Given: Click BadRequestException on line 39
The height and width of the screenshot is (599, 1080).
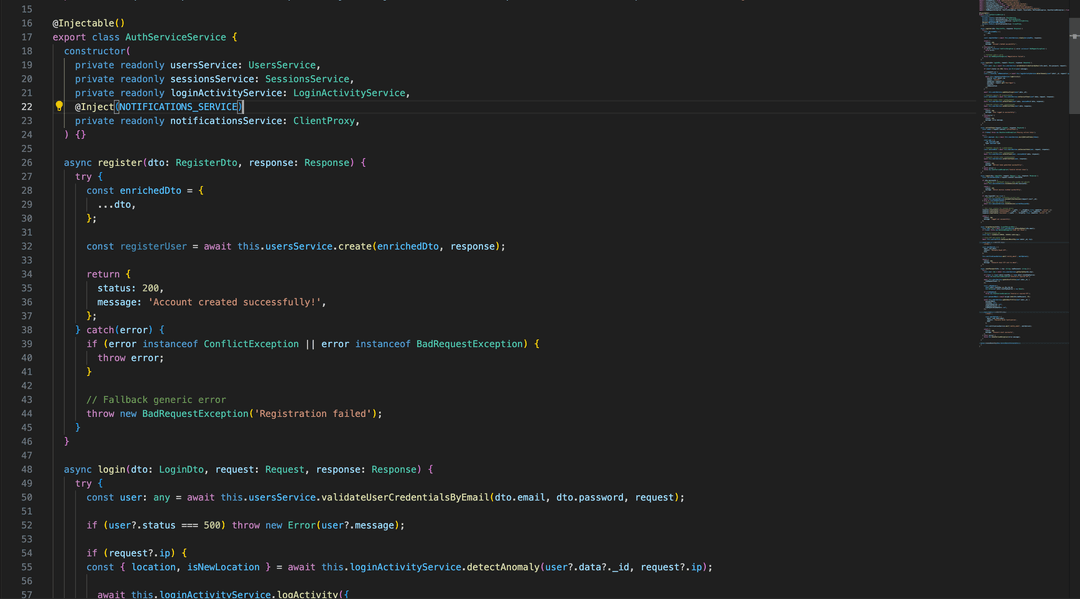Looking at the screenshot, I should click(469, 344).
